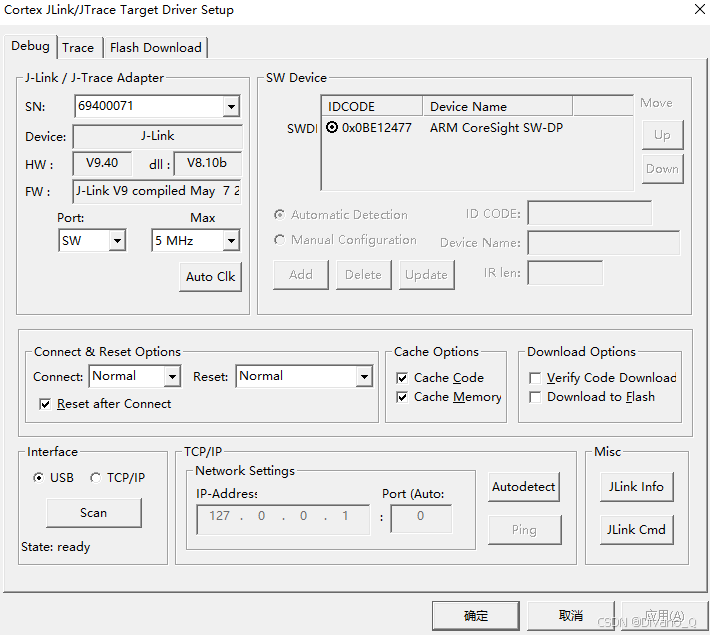Enable Download to Flash checkbox
710x635 pixels.
(535, 397)
